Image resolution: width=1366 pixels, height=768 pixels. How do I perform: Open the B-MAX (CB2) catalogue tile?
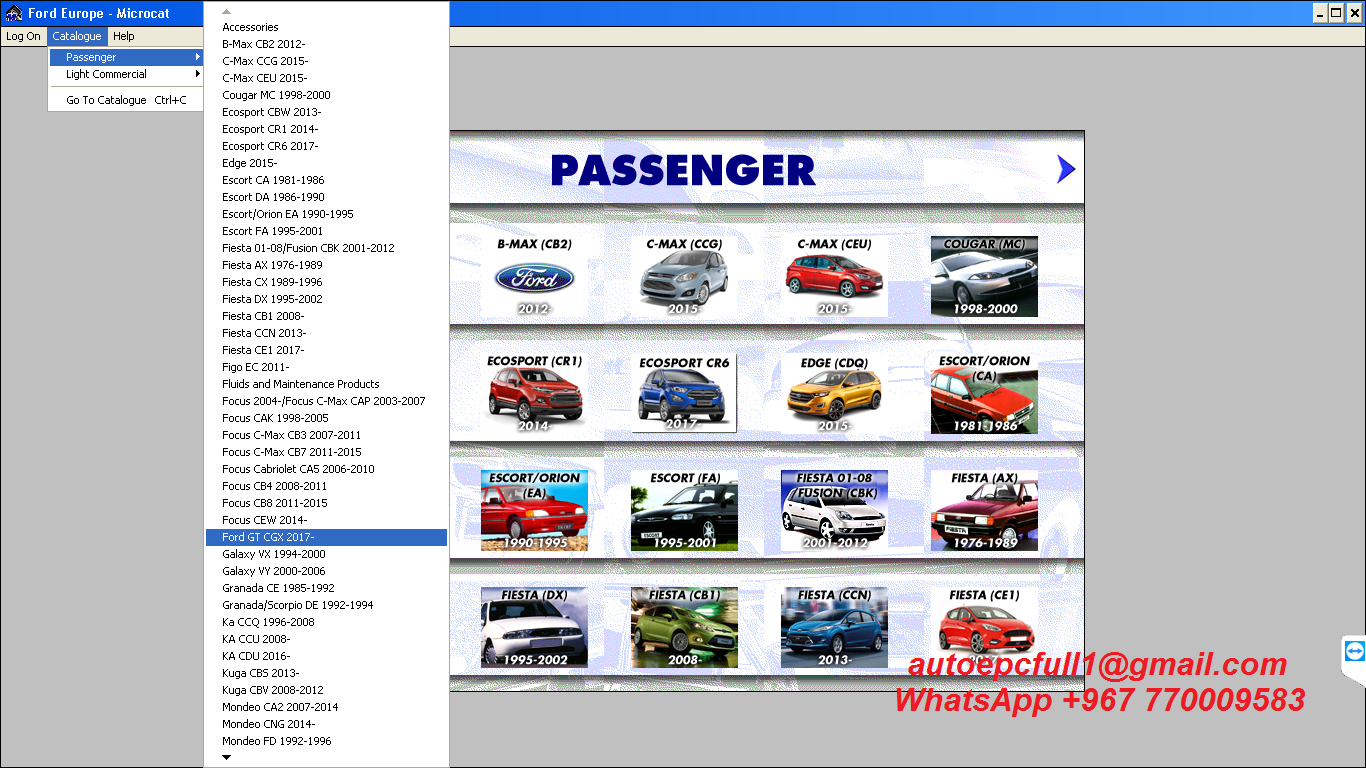[x=534, y=277]
